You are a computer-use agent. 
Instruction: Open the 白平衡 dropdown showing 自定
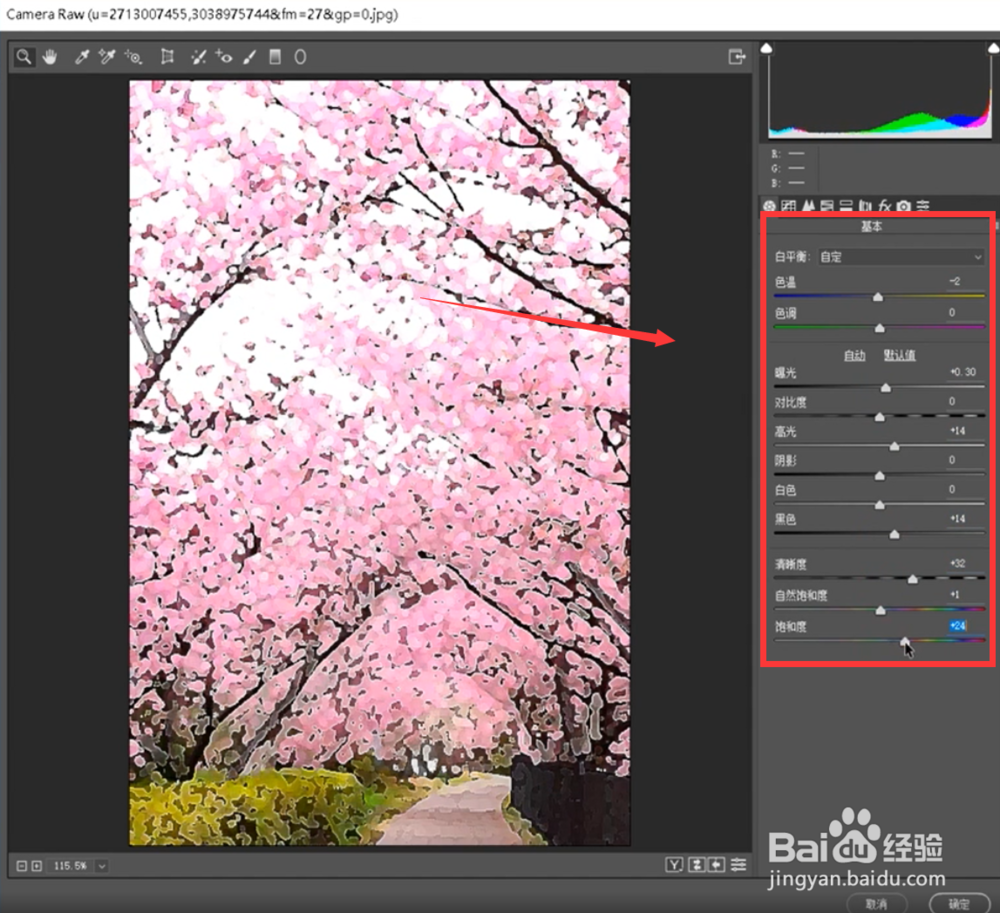(901, 257)
